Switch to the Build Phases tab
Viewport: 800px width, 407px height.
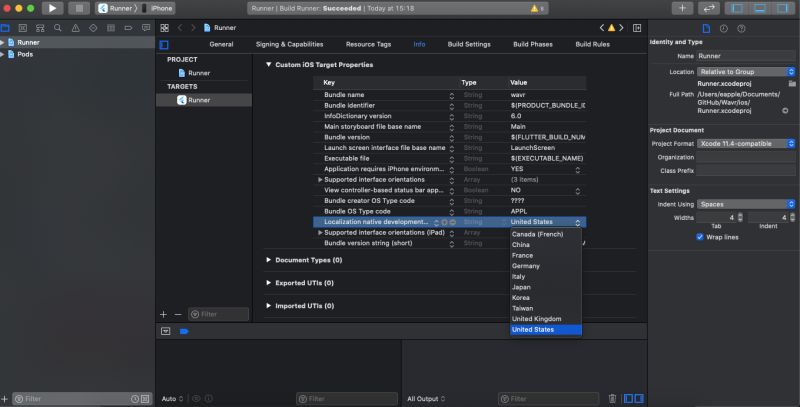[x=533, y=44]
